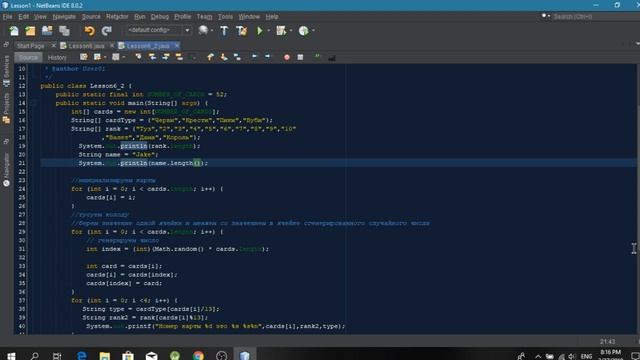The image size is (640, 360).
Task: Click the Find Selection editor icon
Action: 138,57
